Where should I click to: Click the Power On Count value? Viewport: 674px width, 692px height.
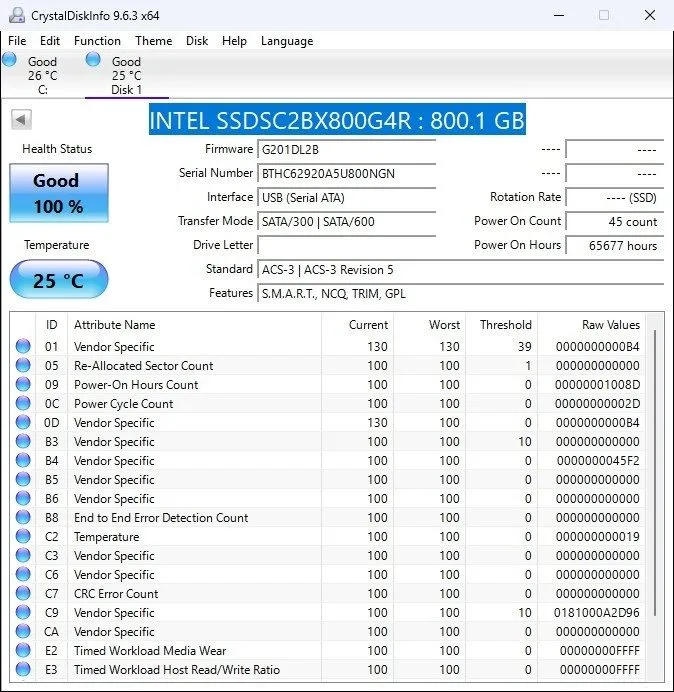614,221
